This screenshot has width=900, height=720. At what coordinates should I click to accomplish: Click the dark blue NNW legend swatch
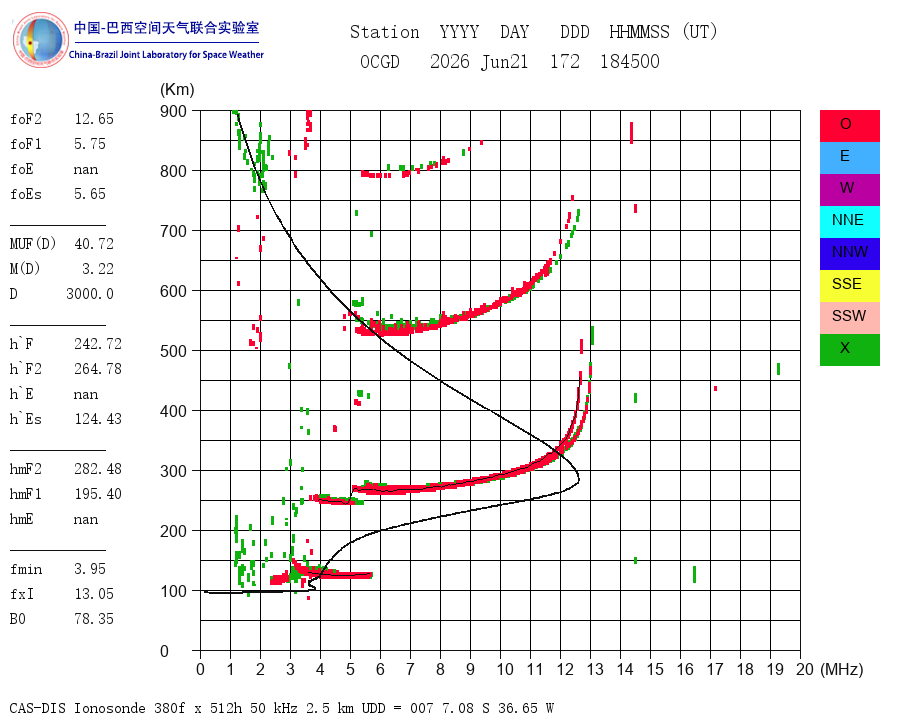coord(849,254)
